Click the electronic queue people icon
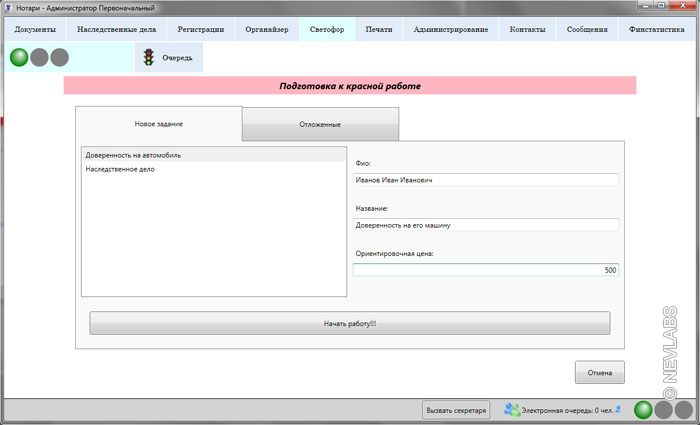This screenshot has height=425, width=700. tap(511, 409)
